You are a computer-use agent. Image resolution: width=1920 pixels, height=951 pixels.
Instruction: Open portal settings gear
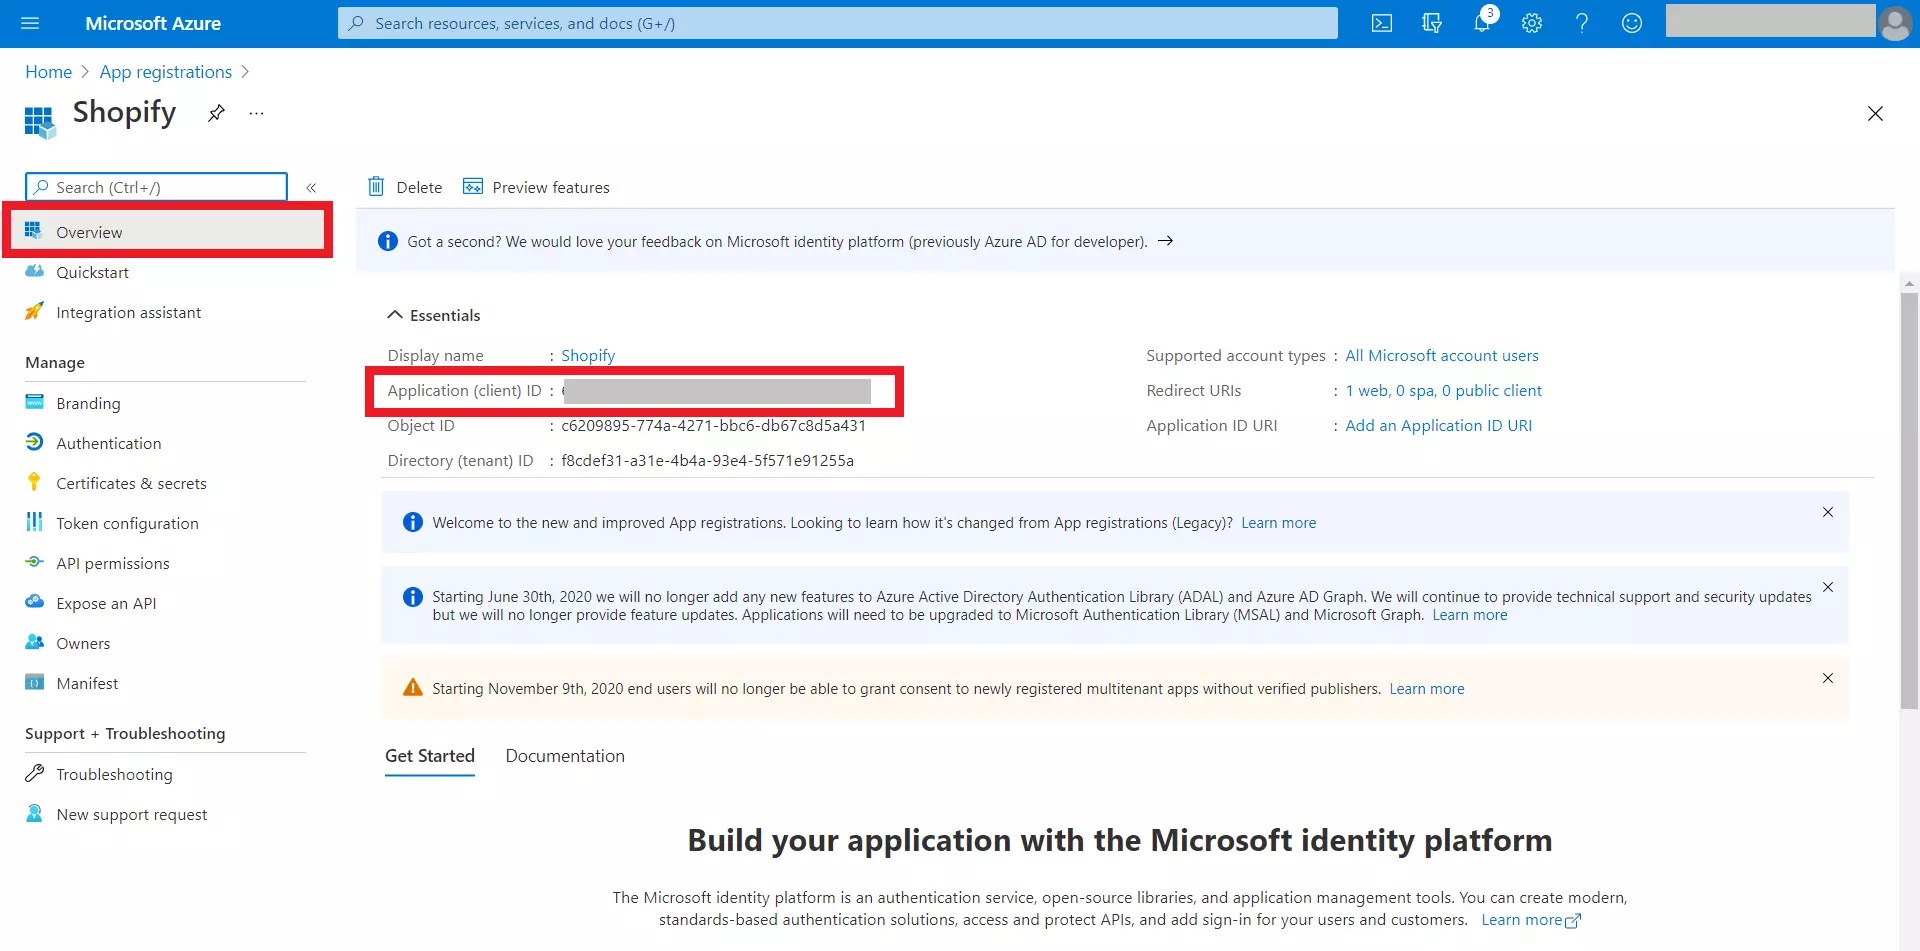1532,23
